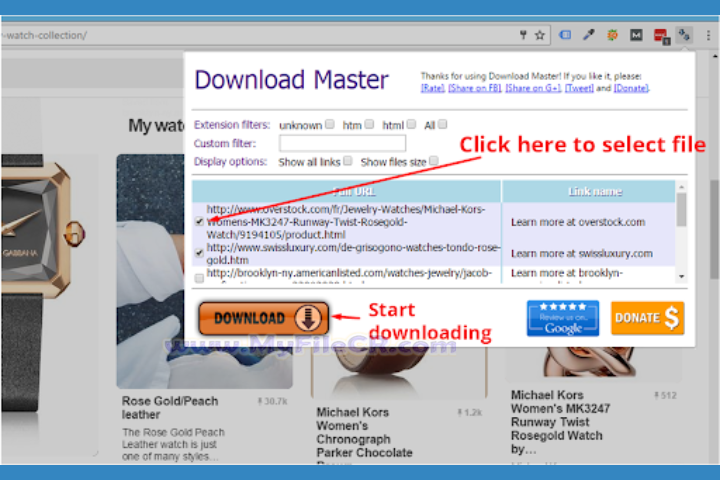Uncheck the swissluxury.com link checkbox
The width and height of the screenshot is (720, 480).
point(199,253)
